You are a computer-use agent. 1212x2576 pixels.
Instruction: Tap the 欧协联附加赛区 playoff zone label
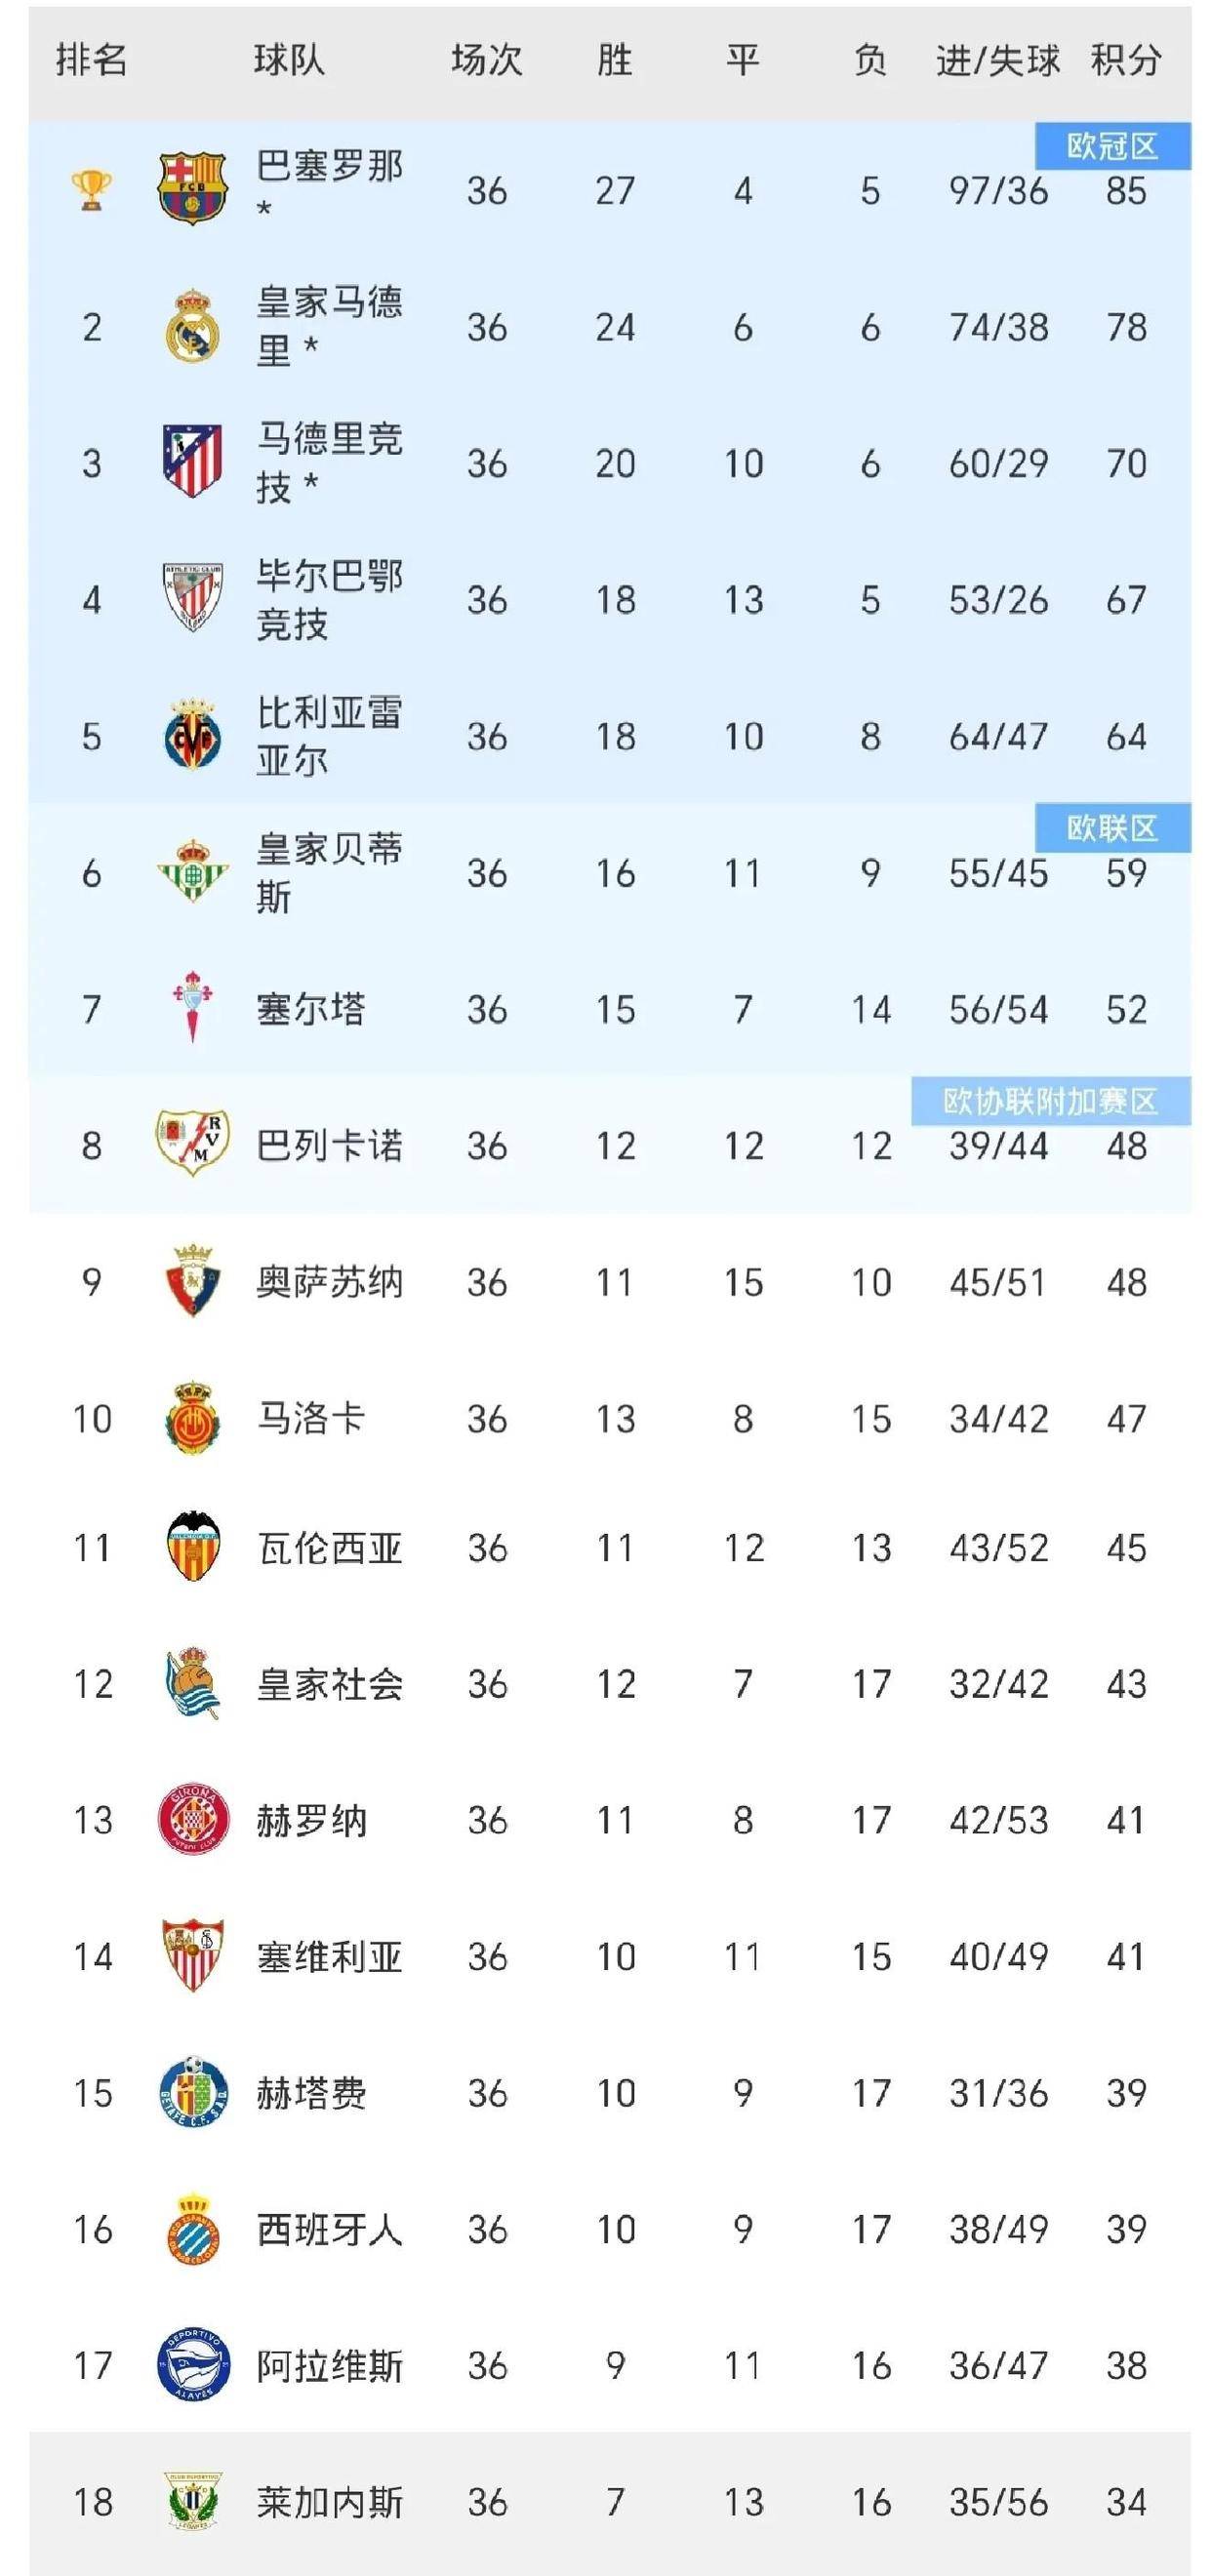[x=1050, y=1101]
